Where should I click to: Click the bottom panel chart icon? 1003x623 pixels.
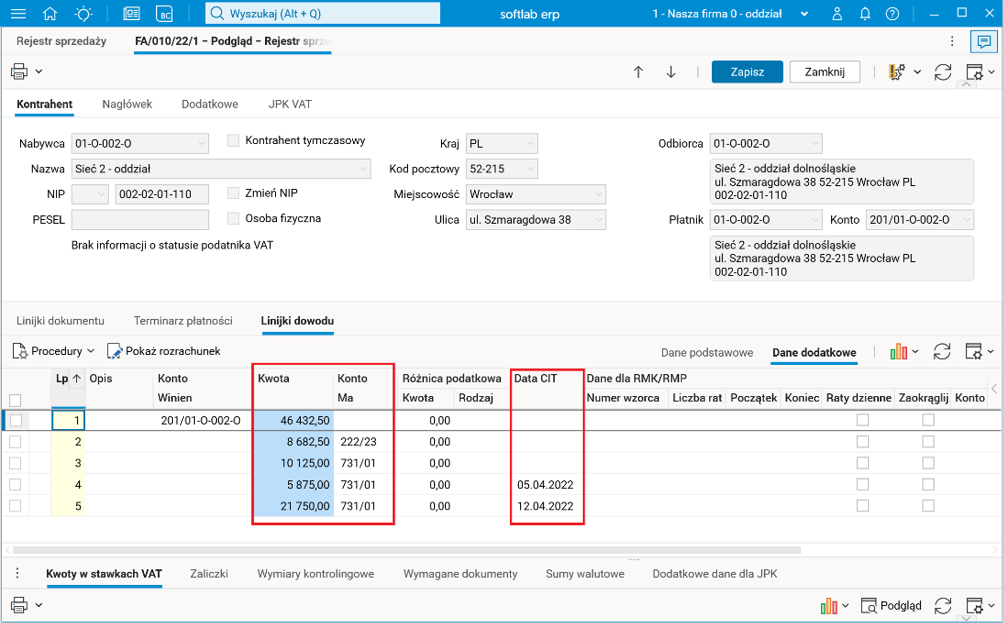coord(829,605)
